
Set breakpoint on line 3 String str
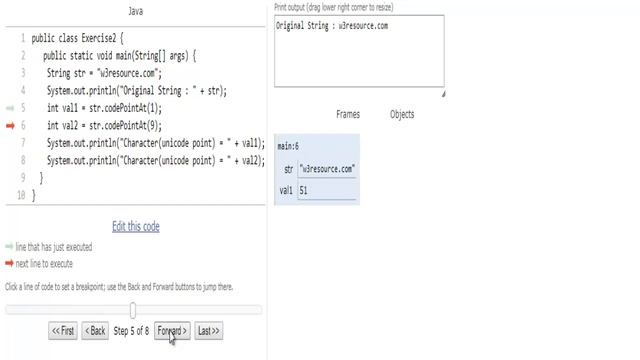point(104,73)
